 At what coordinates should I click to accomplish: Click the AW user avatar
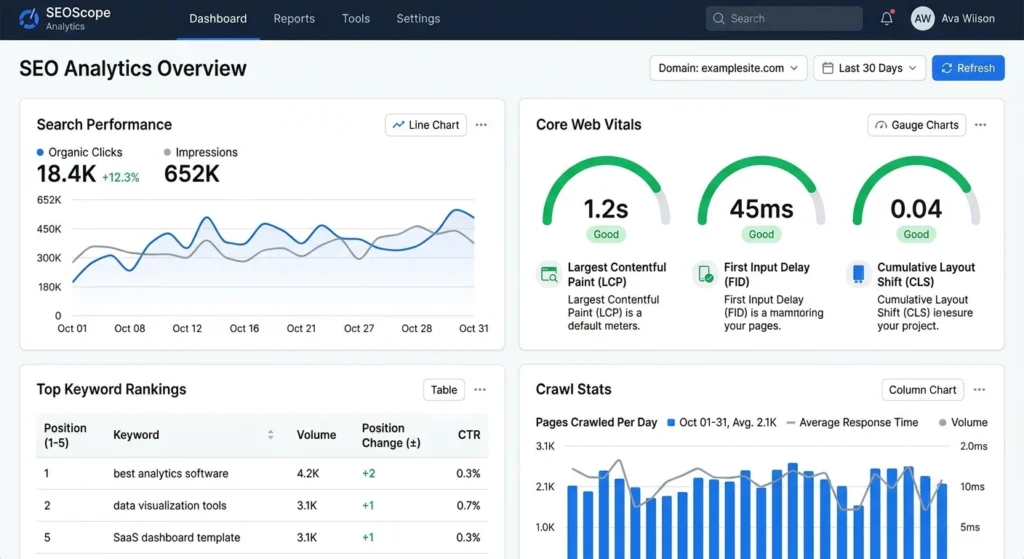(922, 18)
